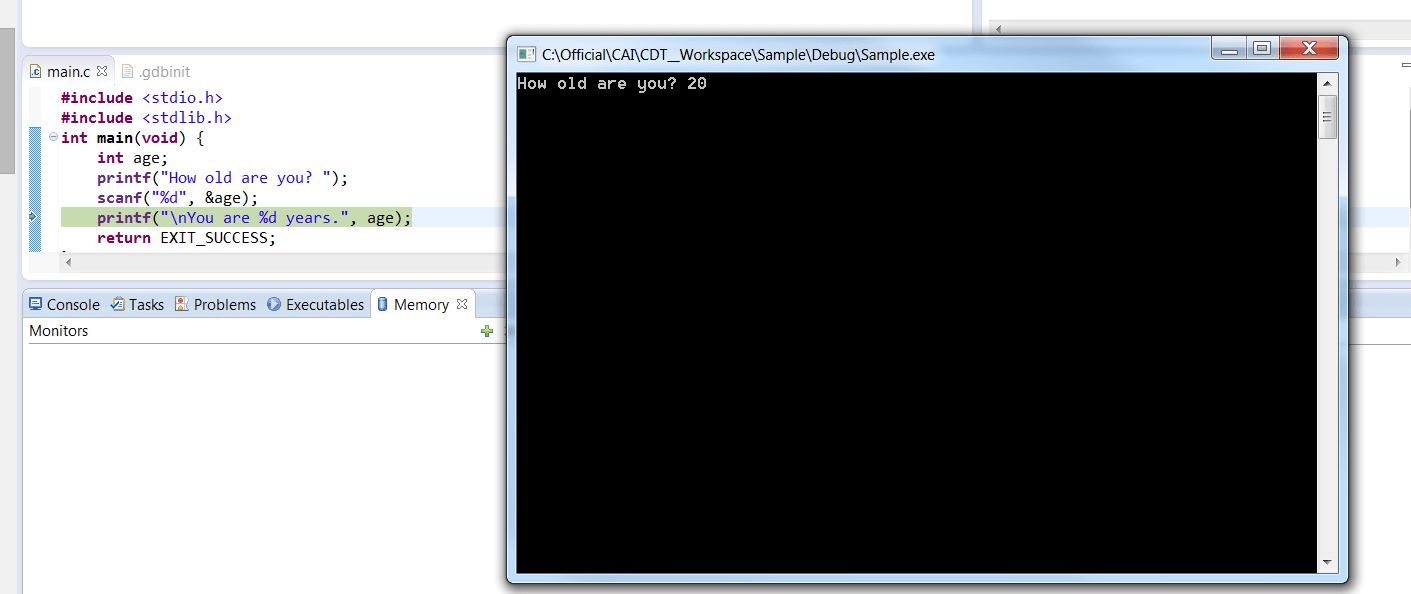Viewport: 1411px width, 594px height.
Task: Open the Executables view tab
Action: (315, 305)
